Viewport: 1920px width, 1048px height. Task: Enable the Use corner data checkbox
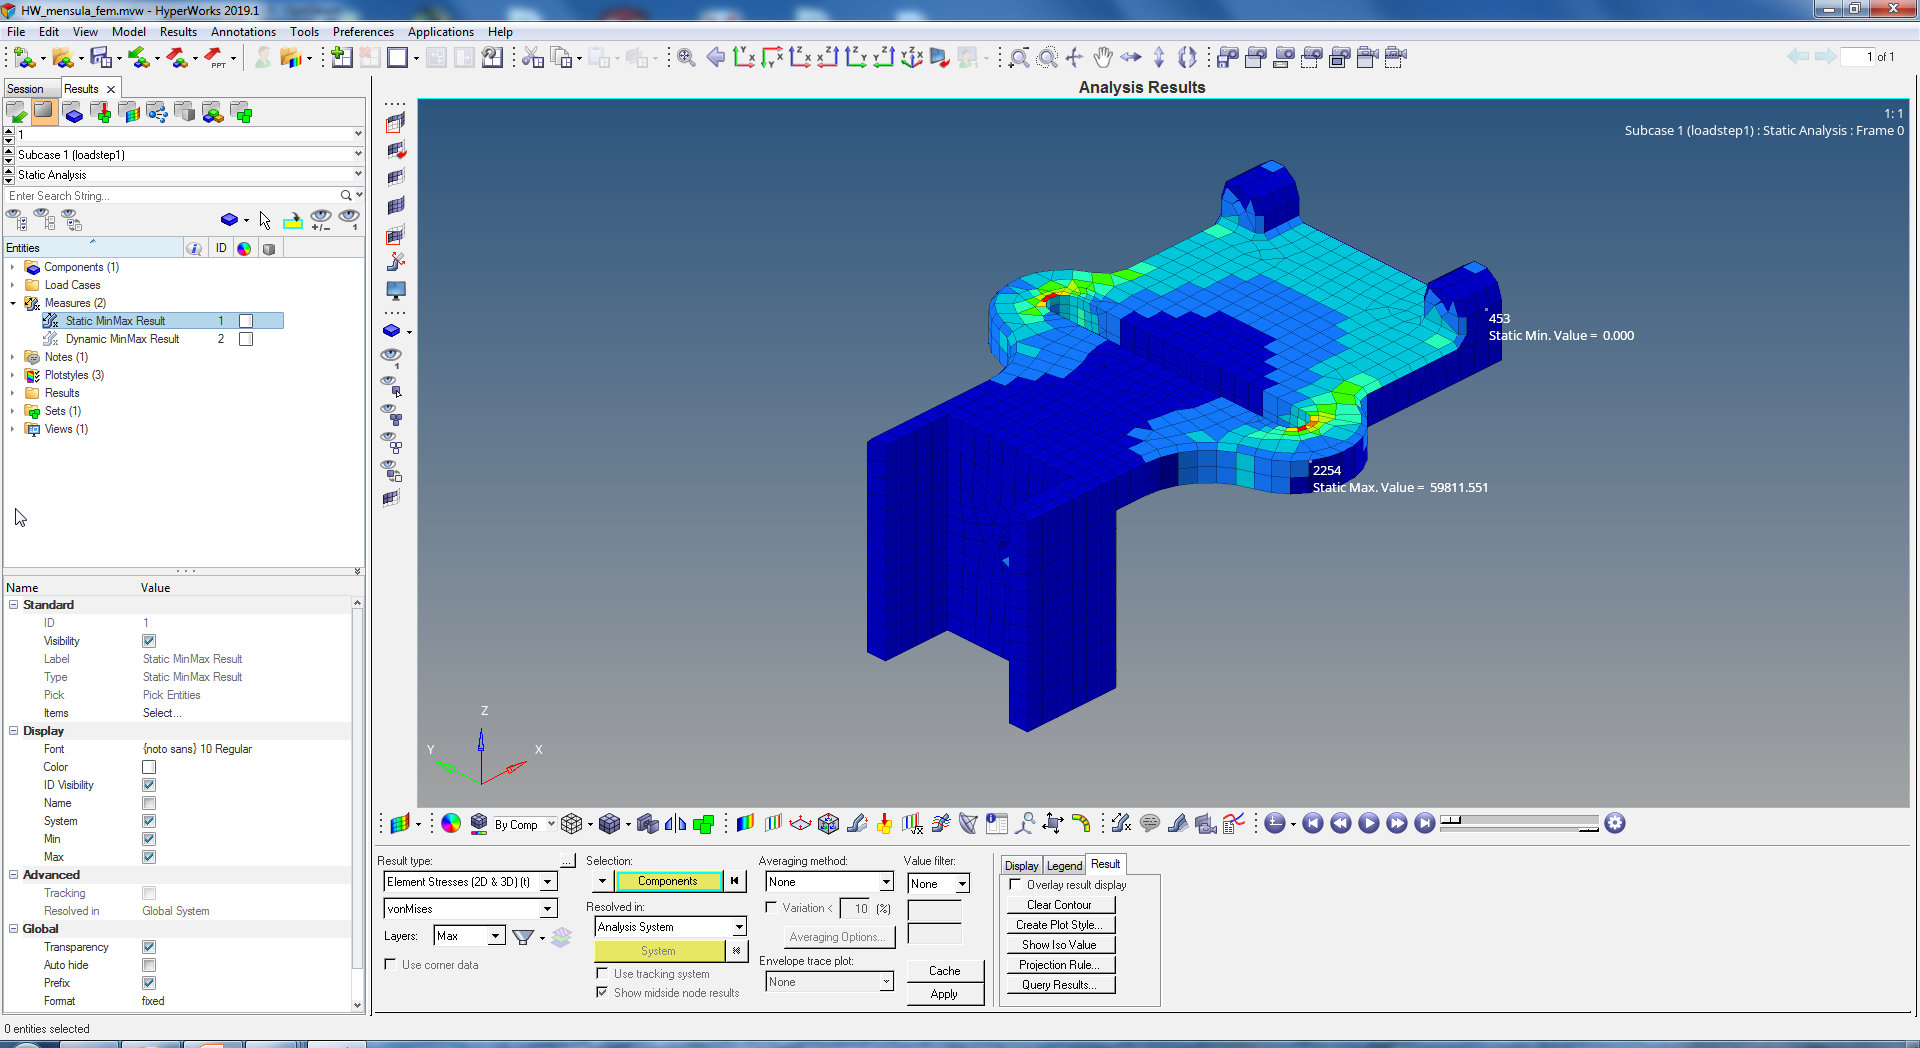pos(391,965)
